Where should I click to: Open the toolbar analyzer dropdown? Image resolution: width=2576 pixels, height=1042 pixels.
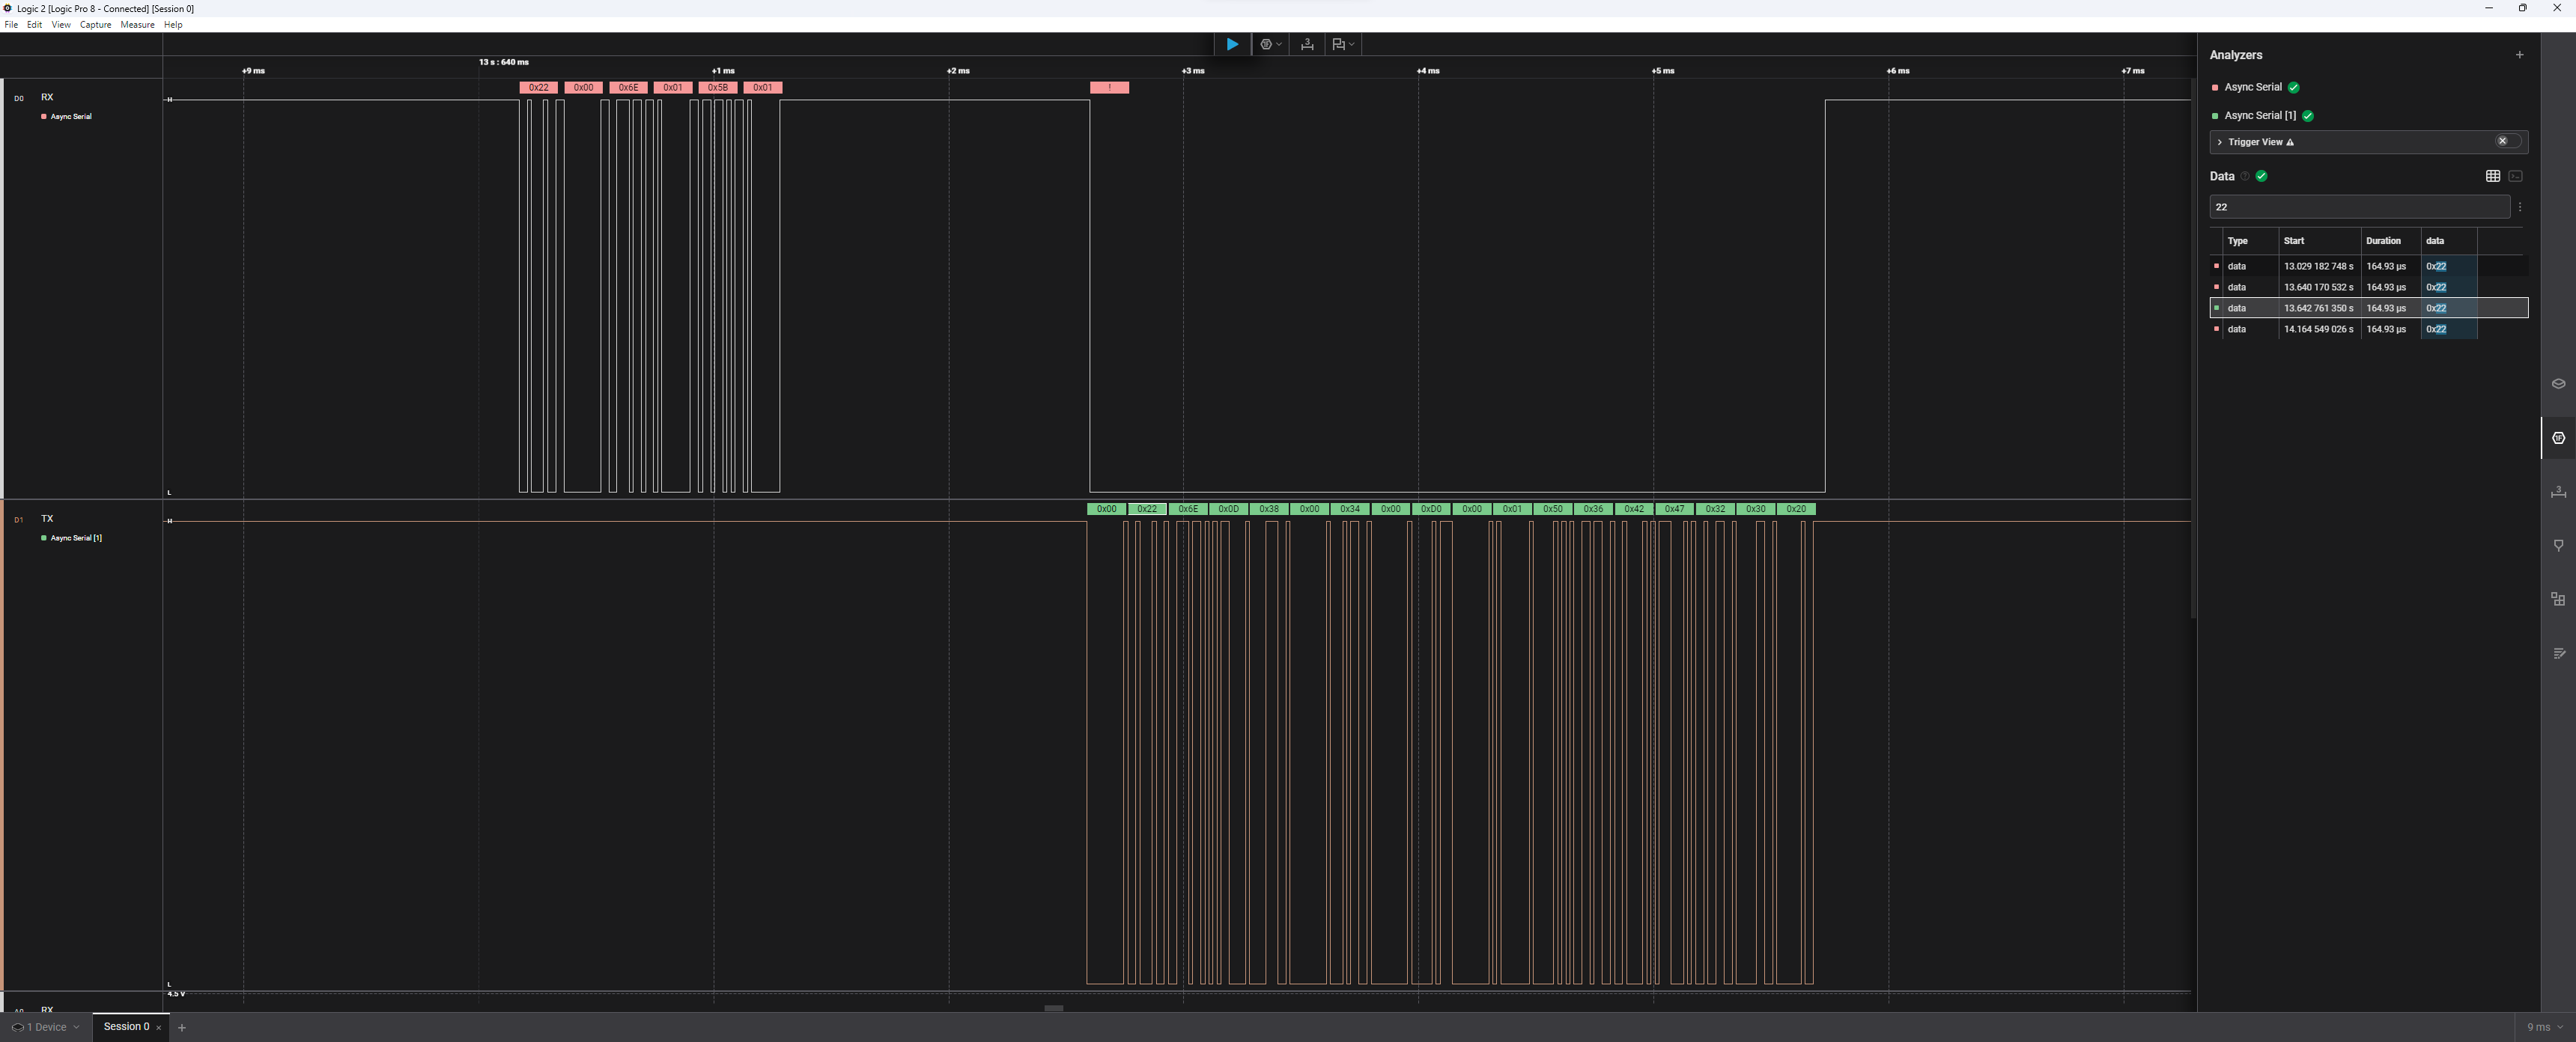1271,44
